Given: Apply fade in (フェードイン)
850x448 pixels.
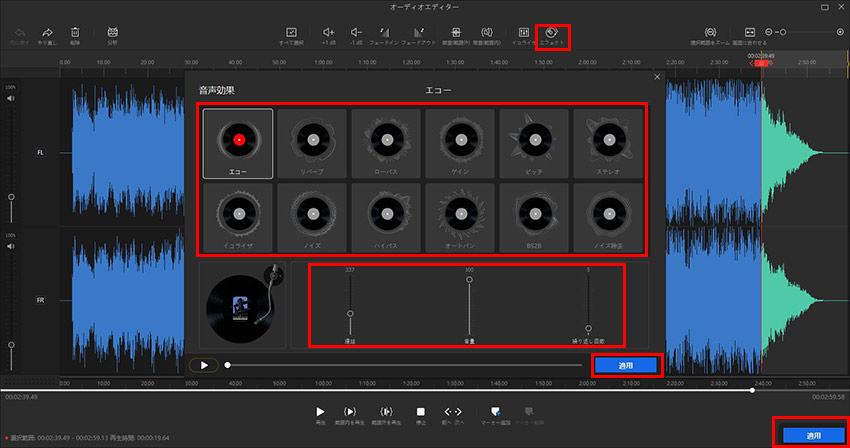Looking at the screenshot, I should pos(384,33).
